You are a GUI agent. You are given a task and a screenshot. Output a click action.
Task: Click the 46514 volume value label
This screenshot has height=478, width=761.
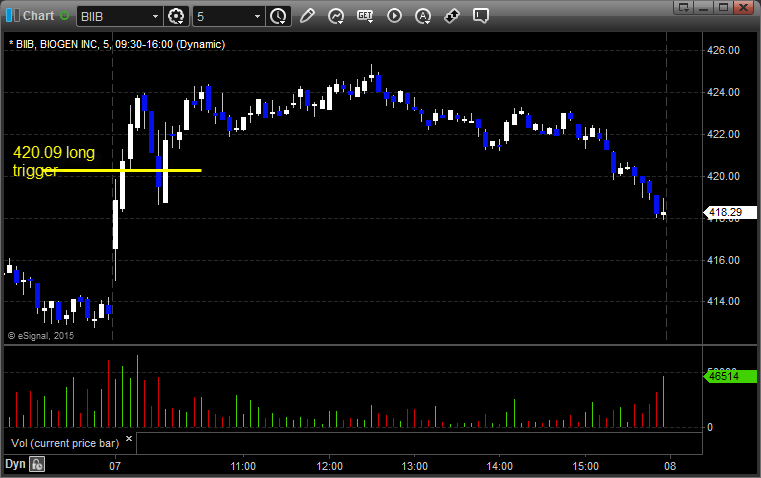729,376
